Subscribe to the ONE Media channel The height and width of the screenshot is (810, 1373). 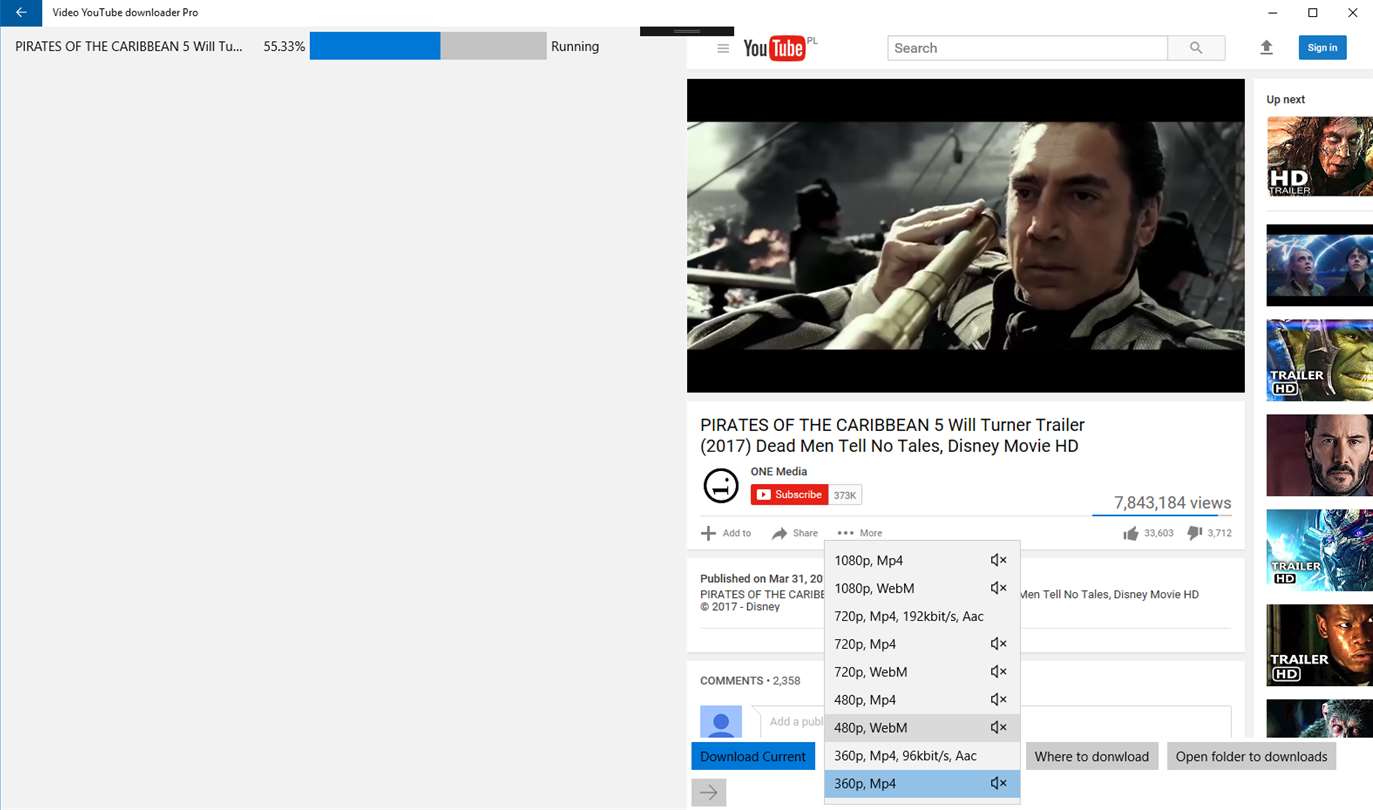tap(789, 494)
